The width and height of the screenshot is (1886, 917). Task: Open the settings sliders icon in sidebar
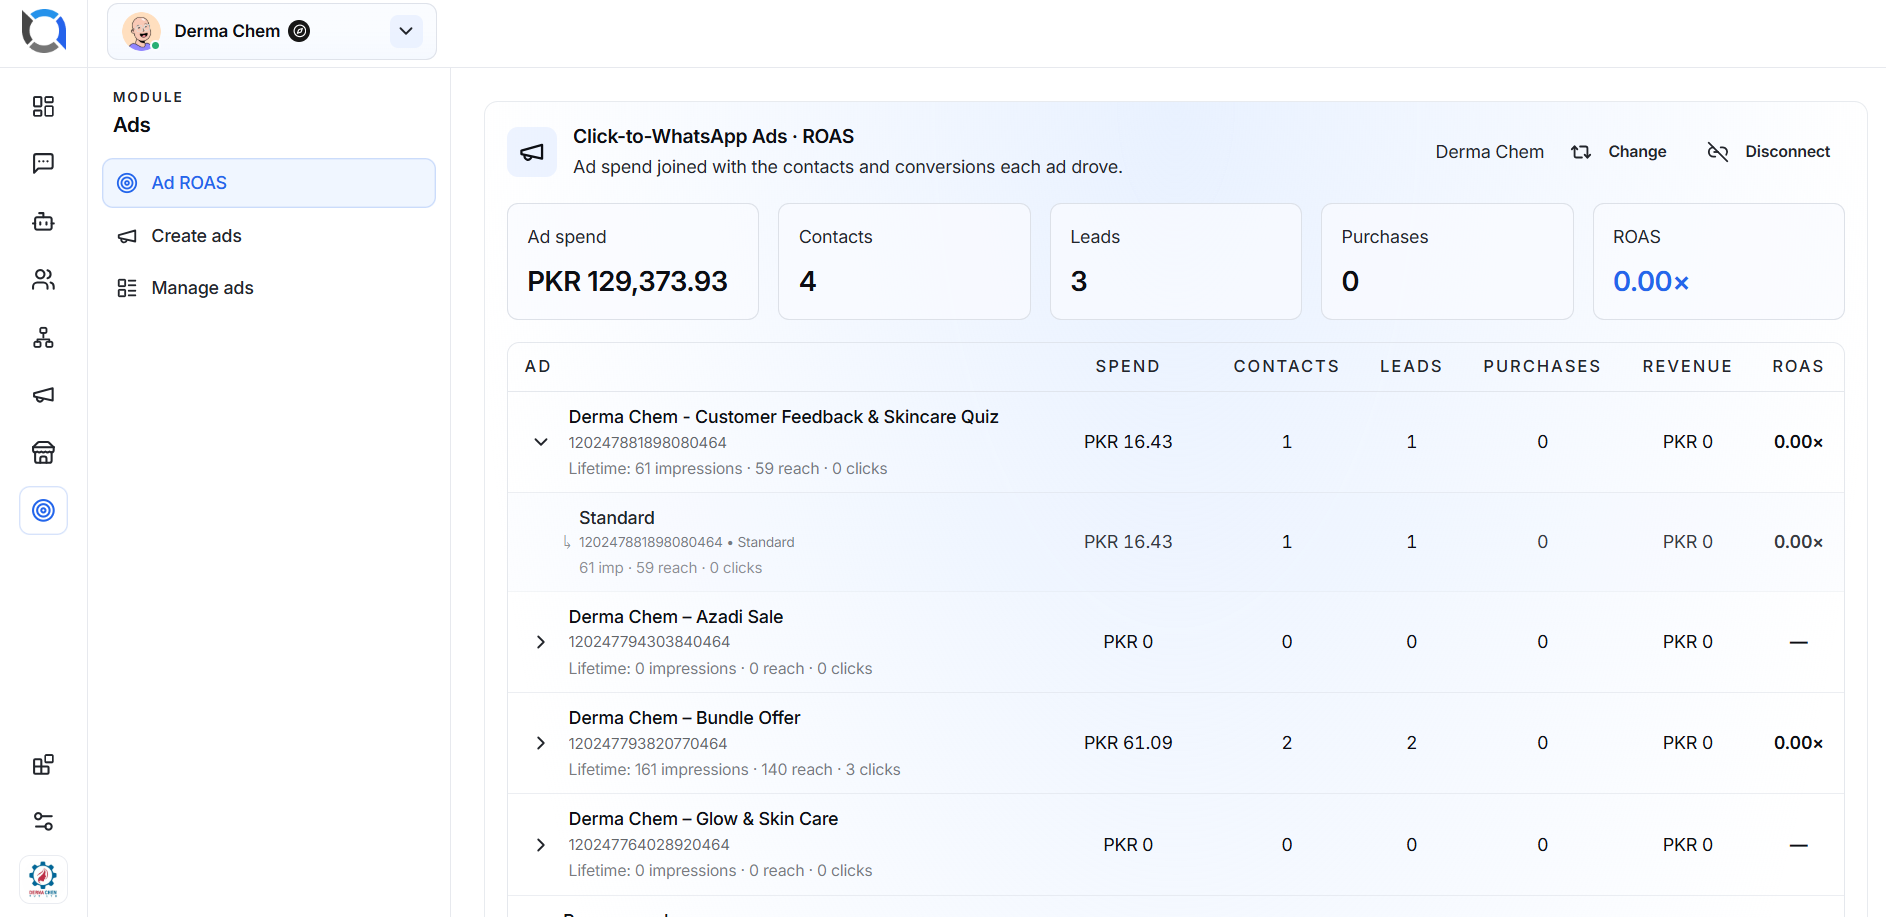pos(43,822)
